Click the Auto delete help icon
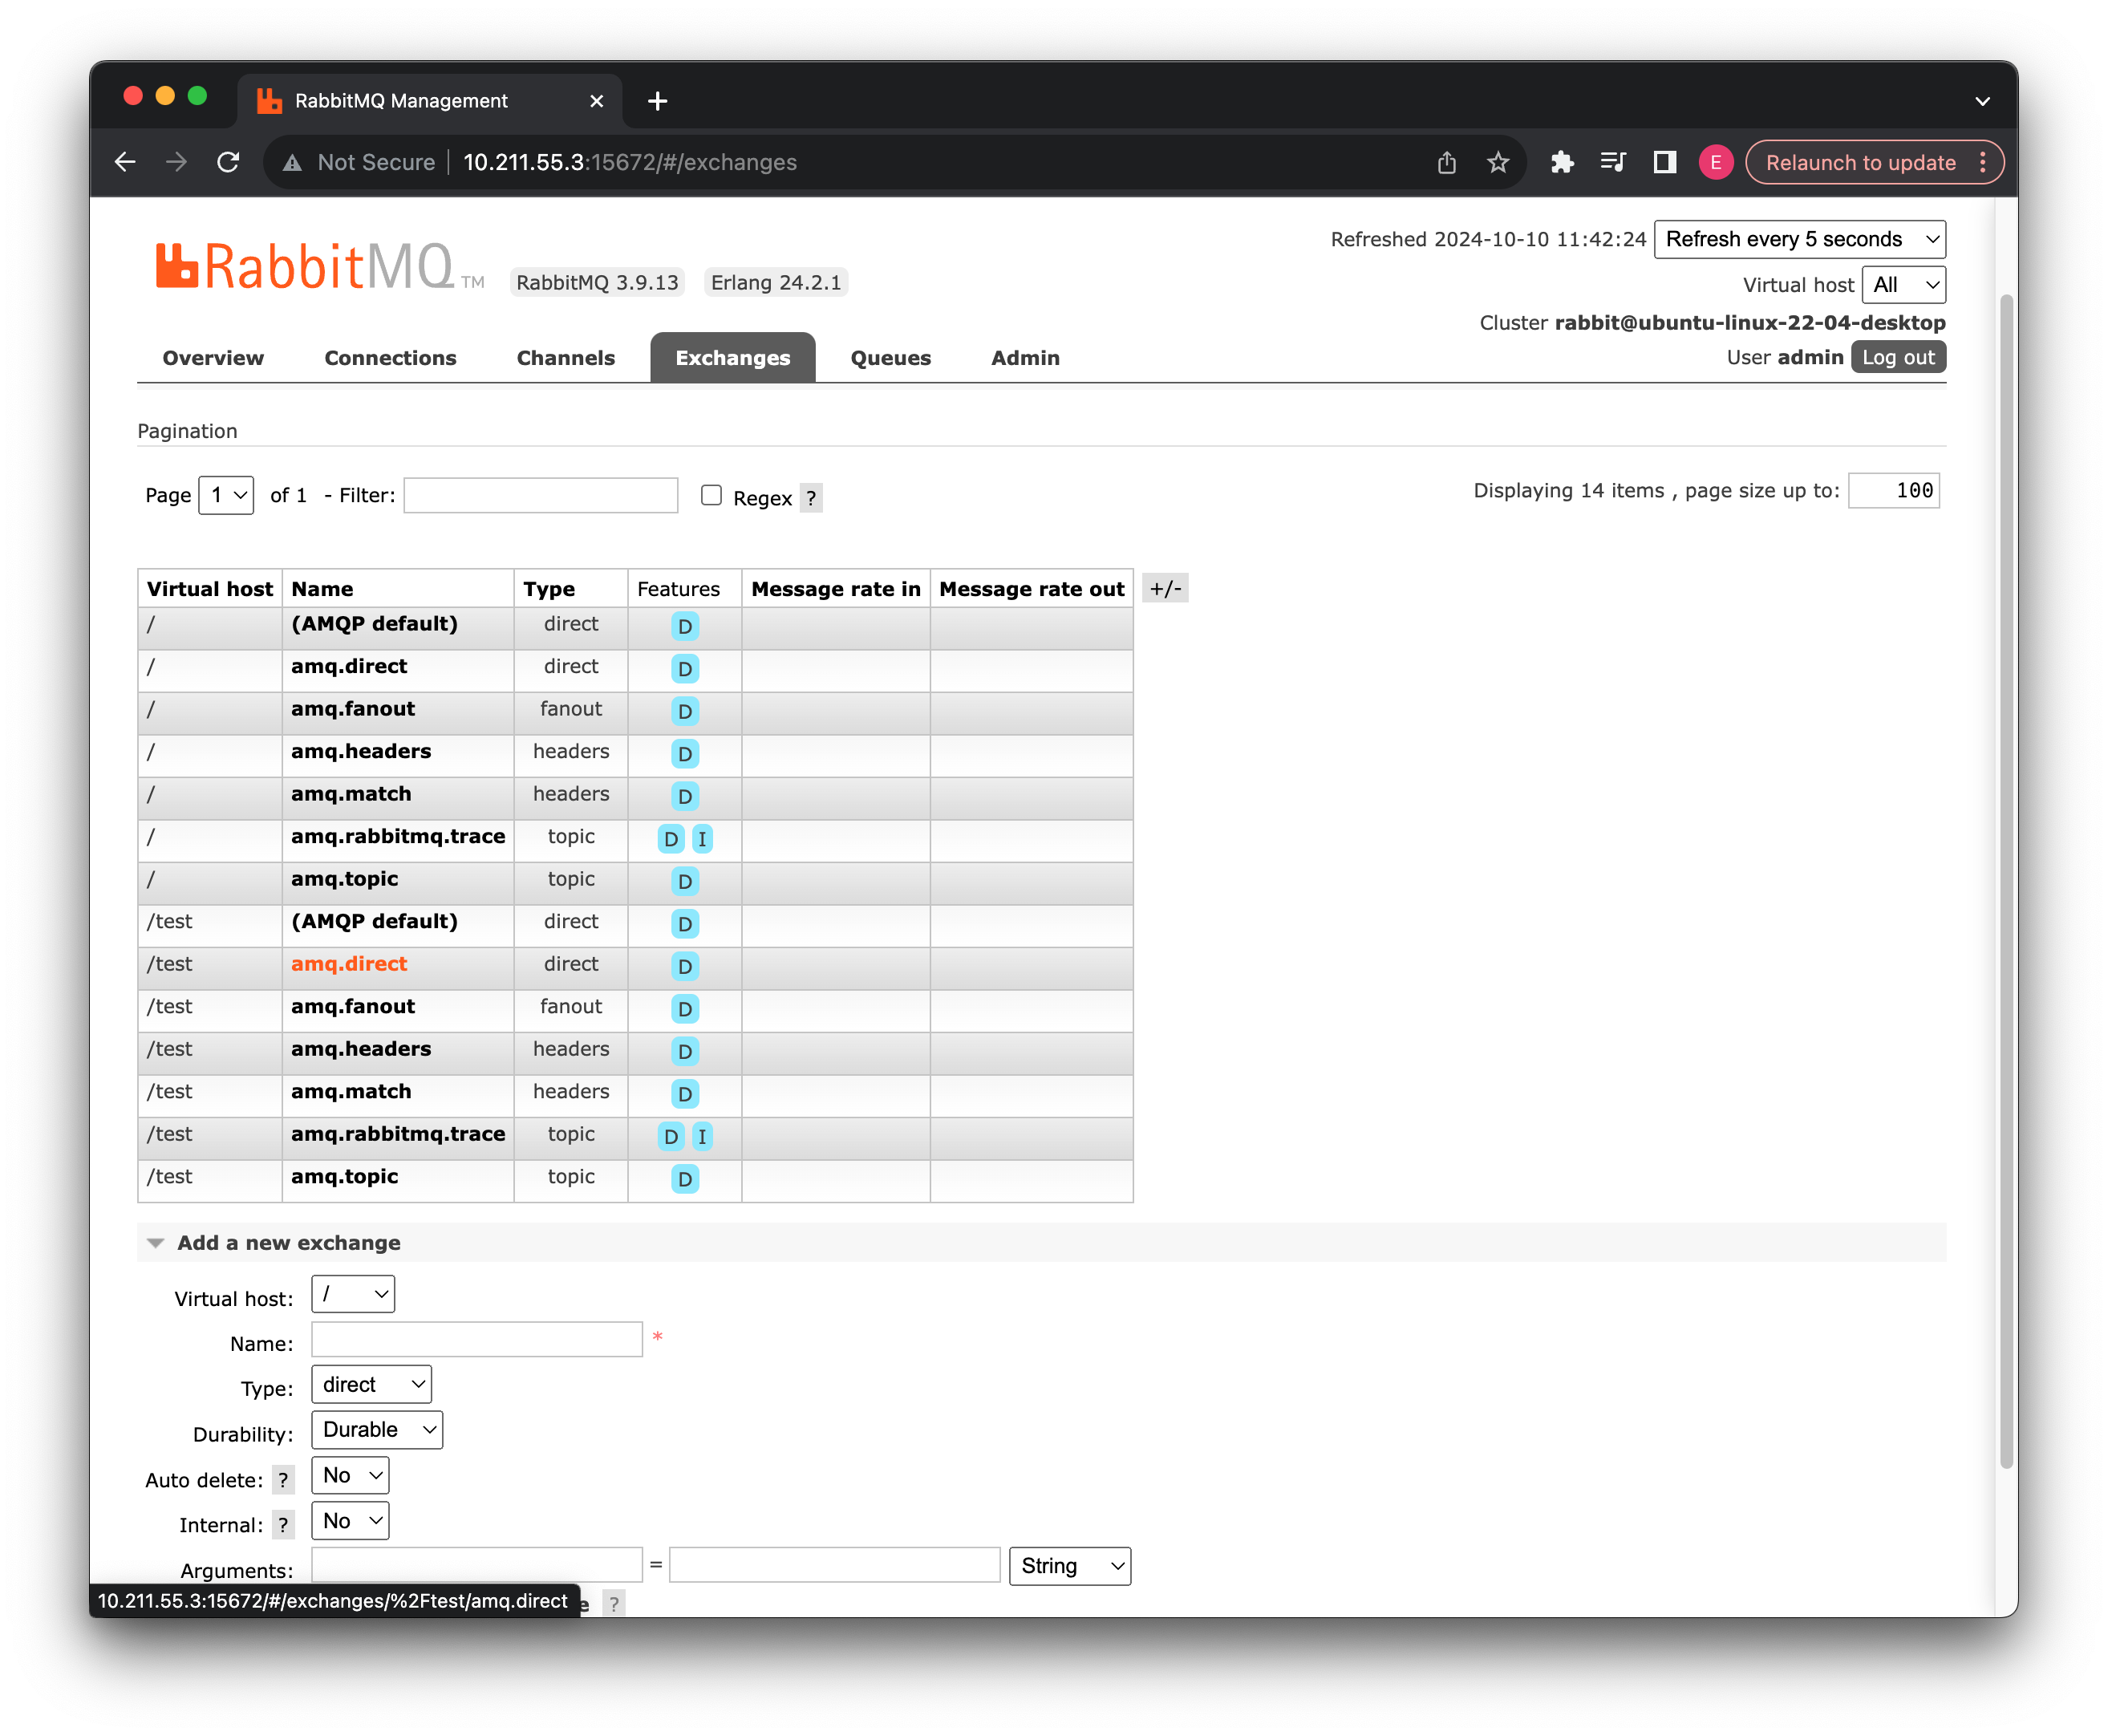The image size is (2108, 1736). [x=283, y=1480]
